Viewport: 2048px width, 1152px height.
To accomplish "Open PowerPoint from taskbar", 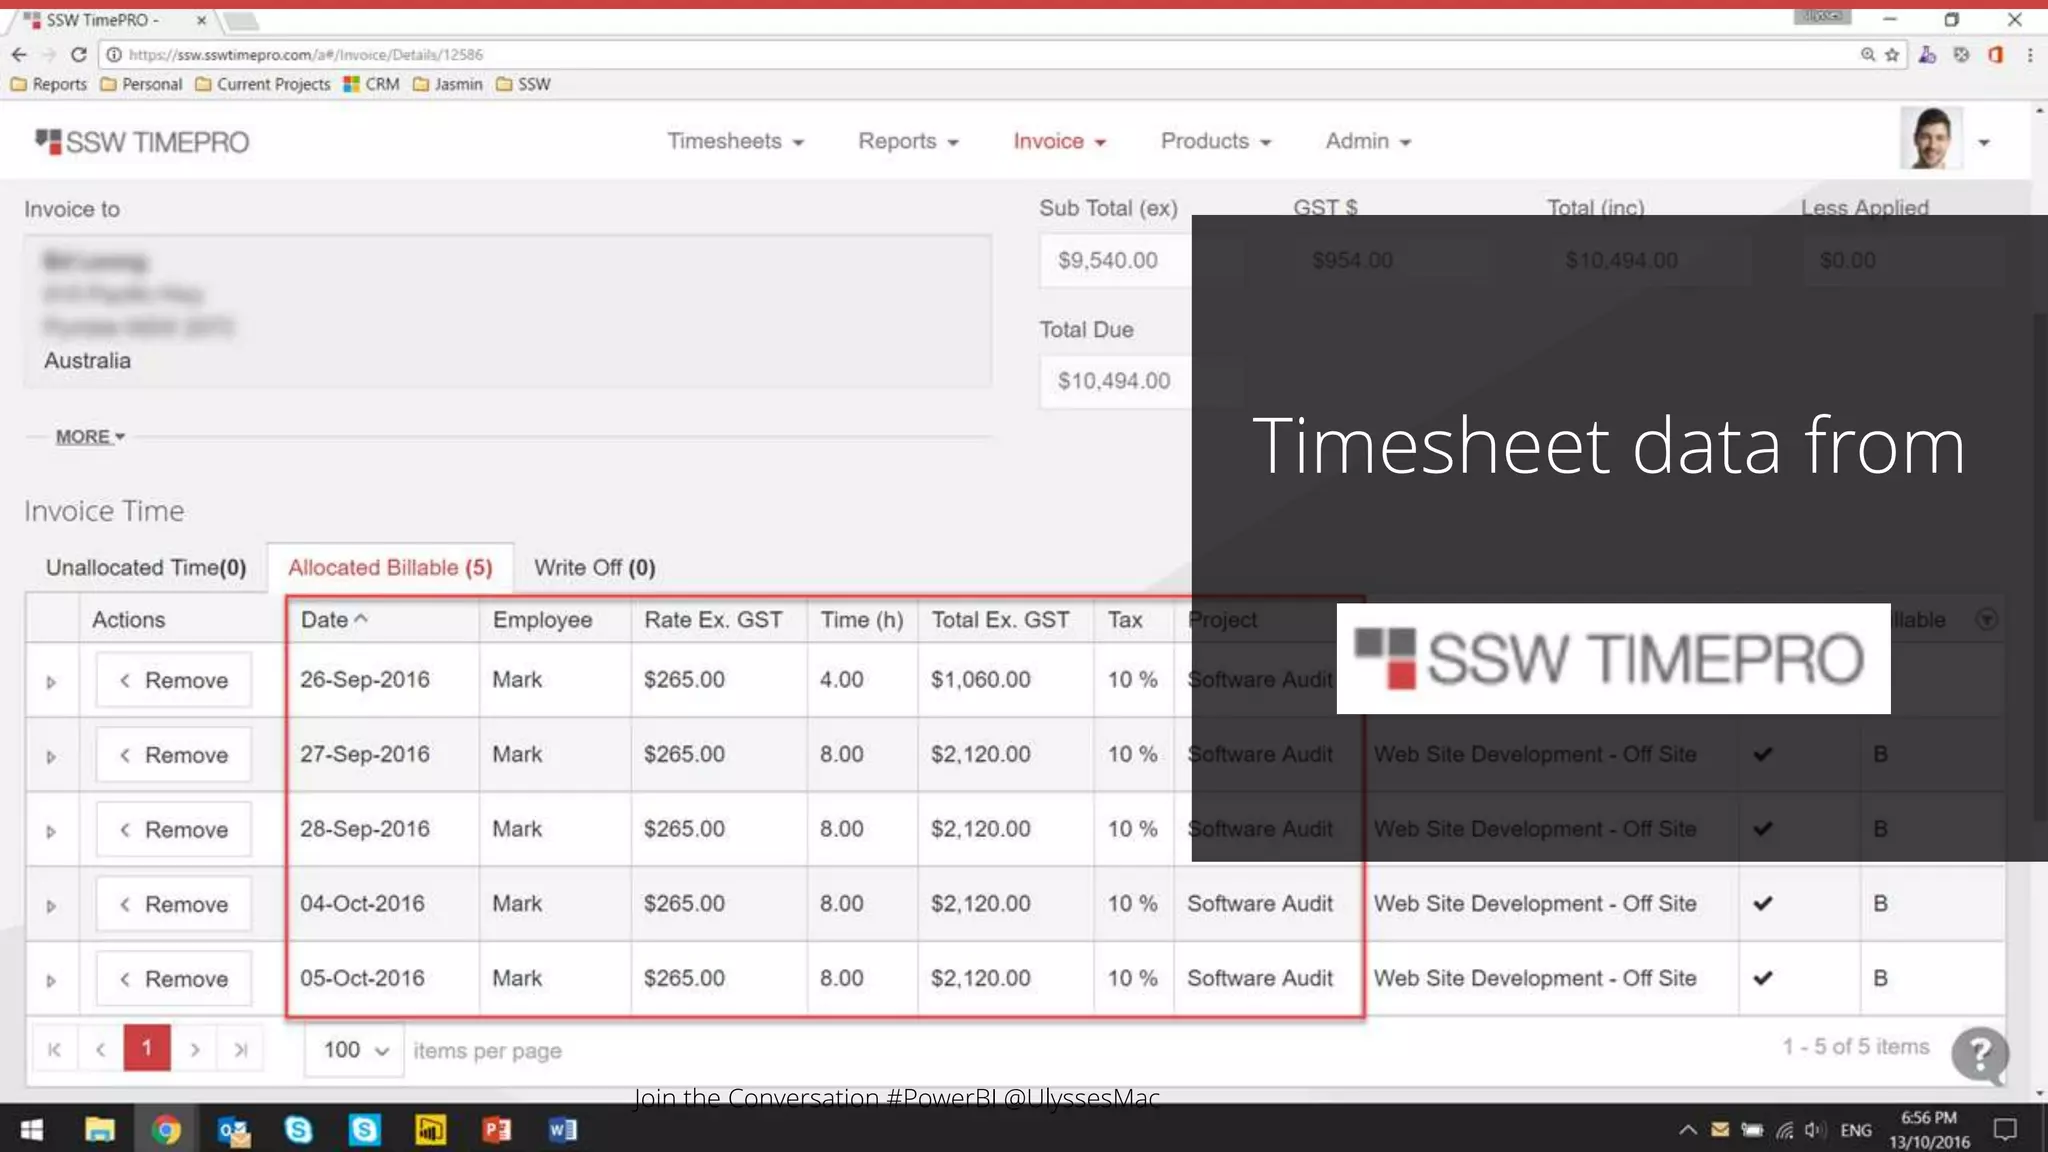I will pyautogui.click(x=496, y=1130).
